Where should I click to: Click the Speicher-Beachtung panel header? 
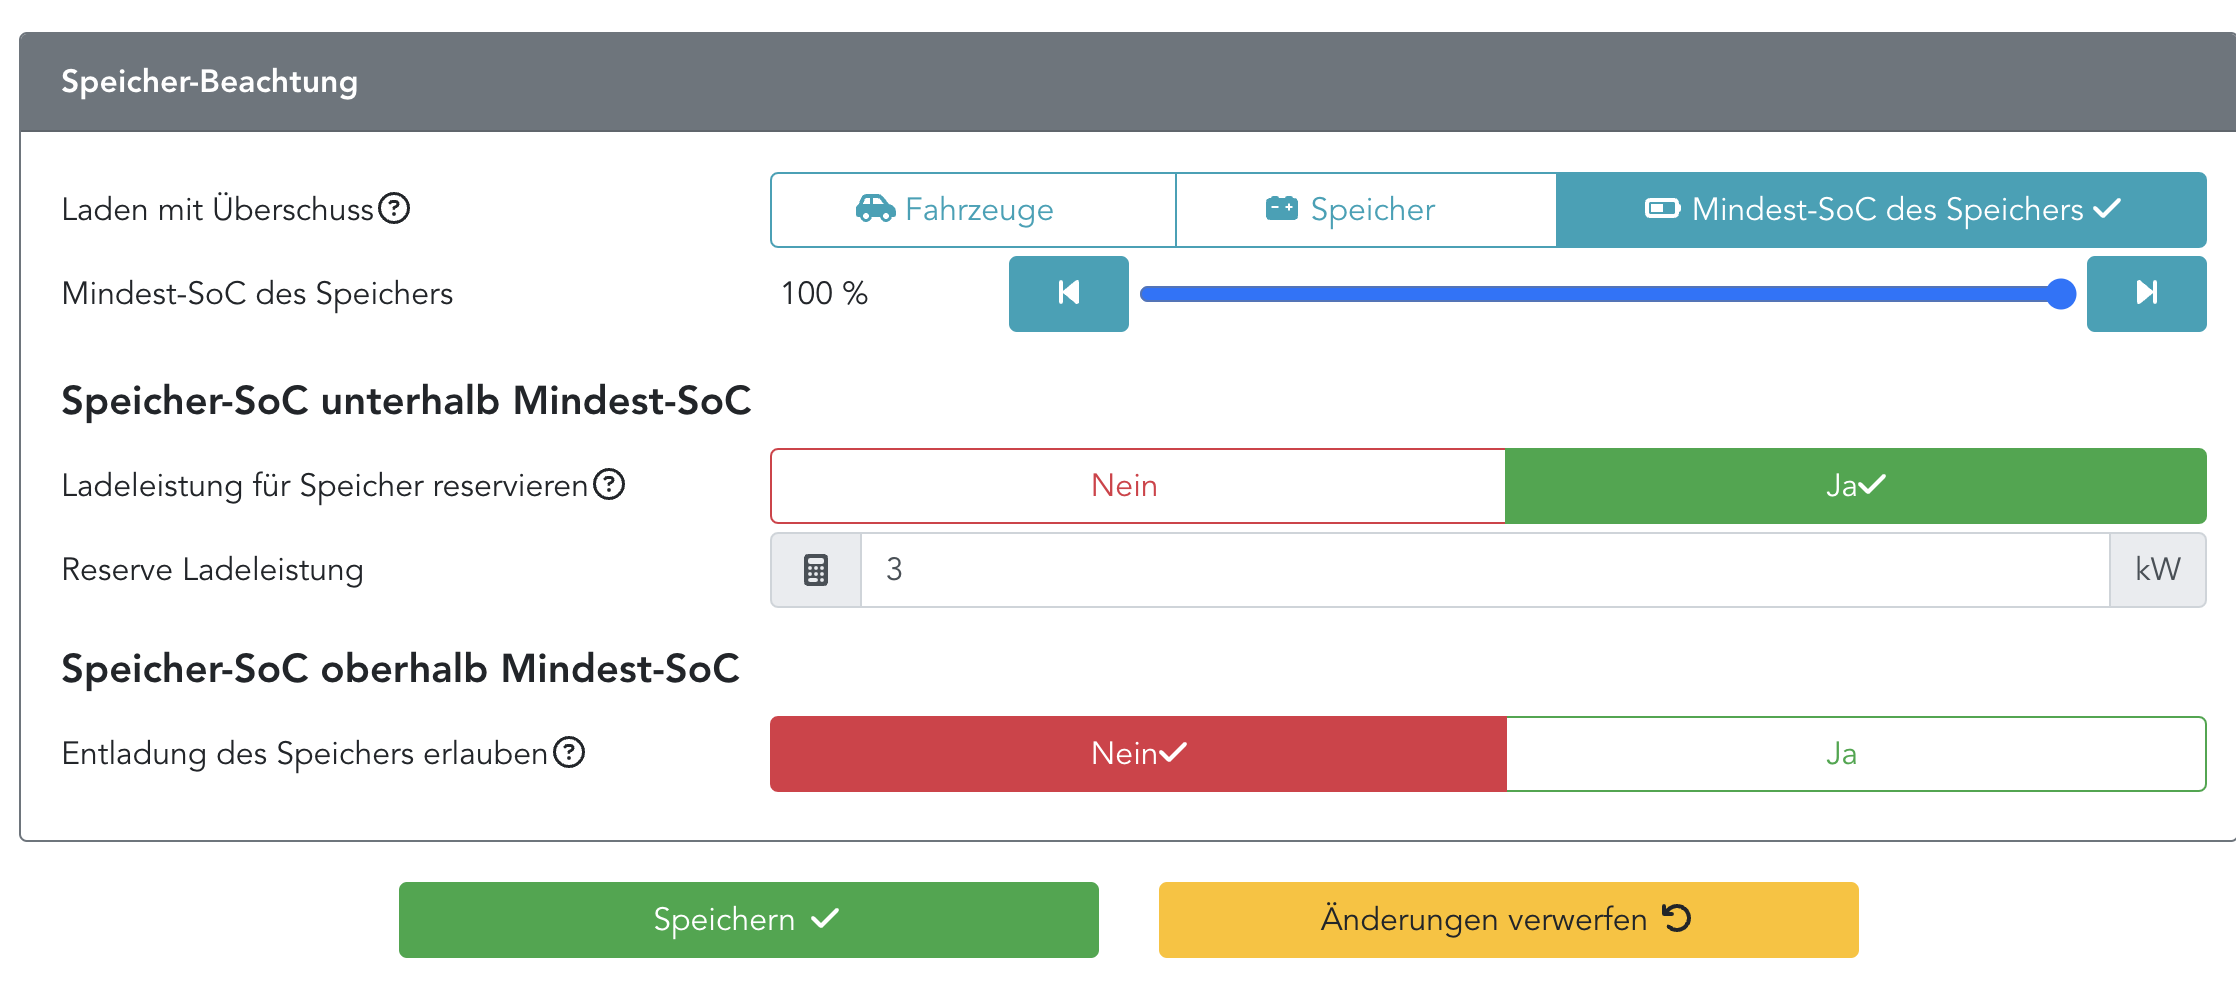[x=1127, y=82]
